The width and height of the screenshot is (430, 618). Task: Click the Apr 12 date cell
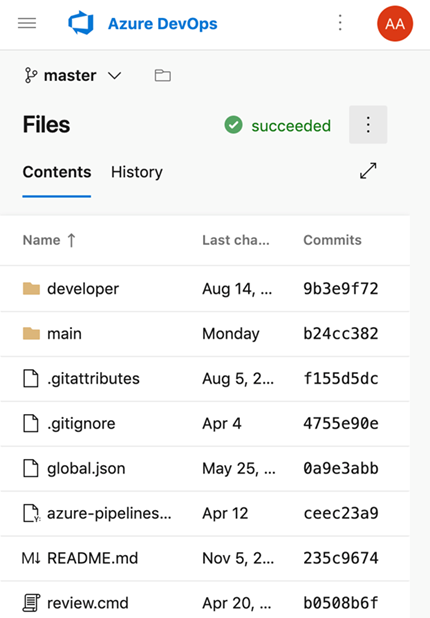pyautogui.click(x=225, y=514)
